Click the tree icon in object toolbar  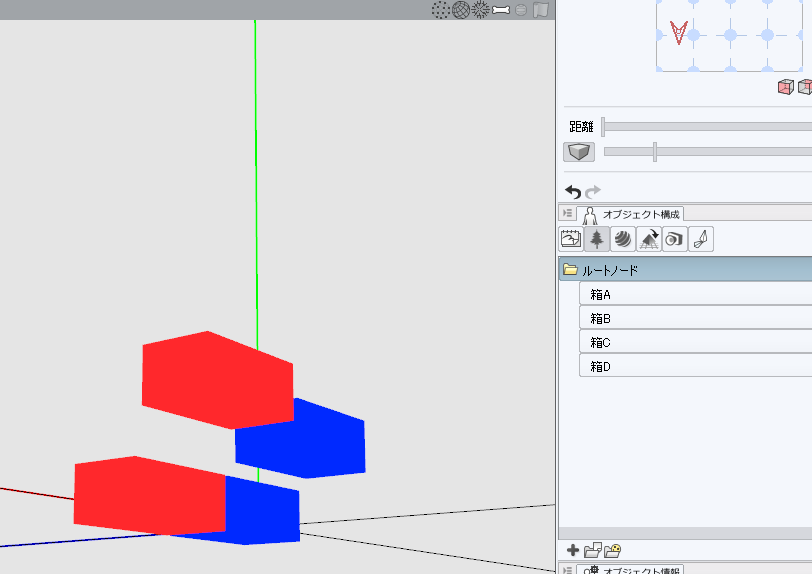click(x=597, y=239)
